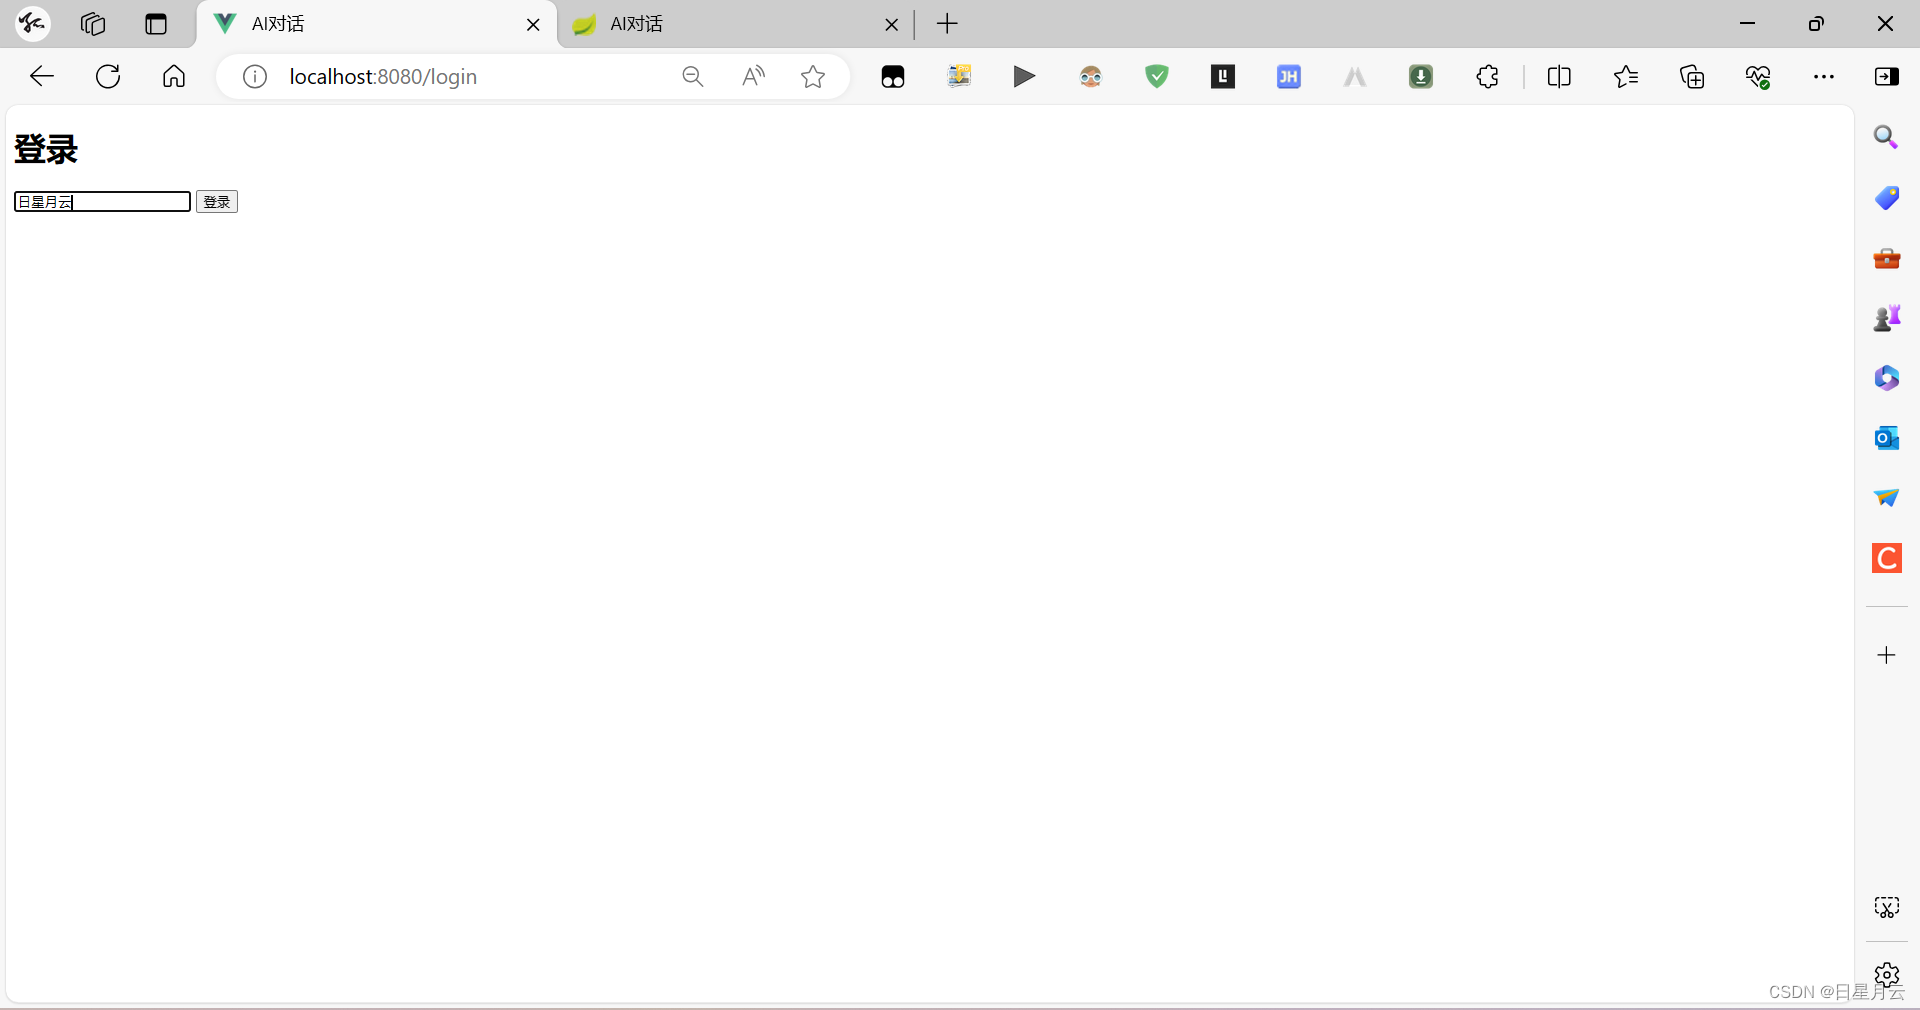Open sidebar Games chess icon
1920x1010 pixels.
coord(1886,318)
